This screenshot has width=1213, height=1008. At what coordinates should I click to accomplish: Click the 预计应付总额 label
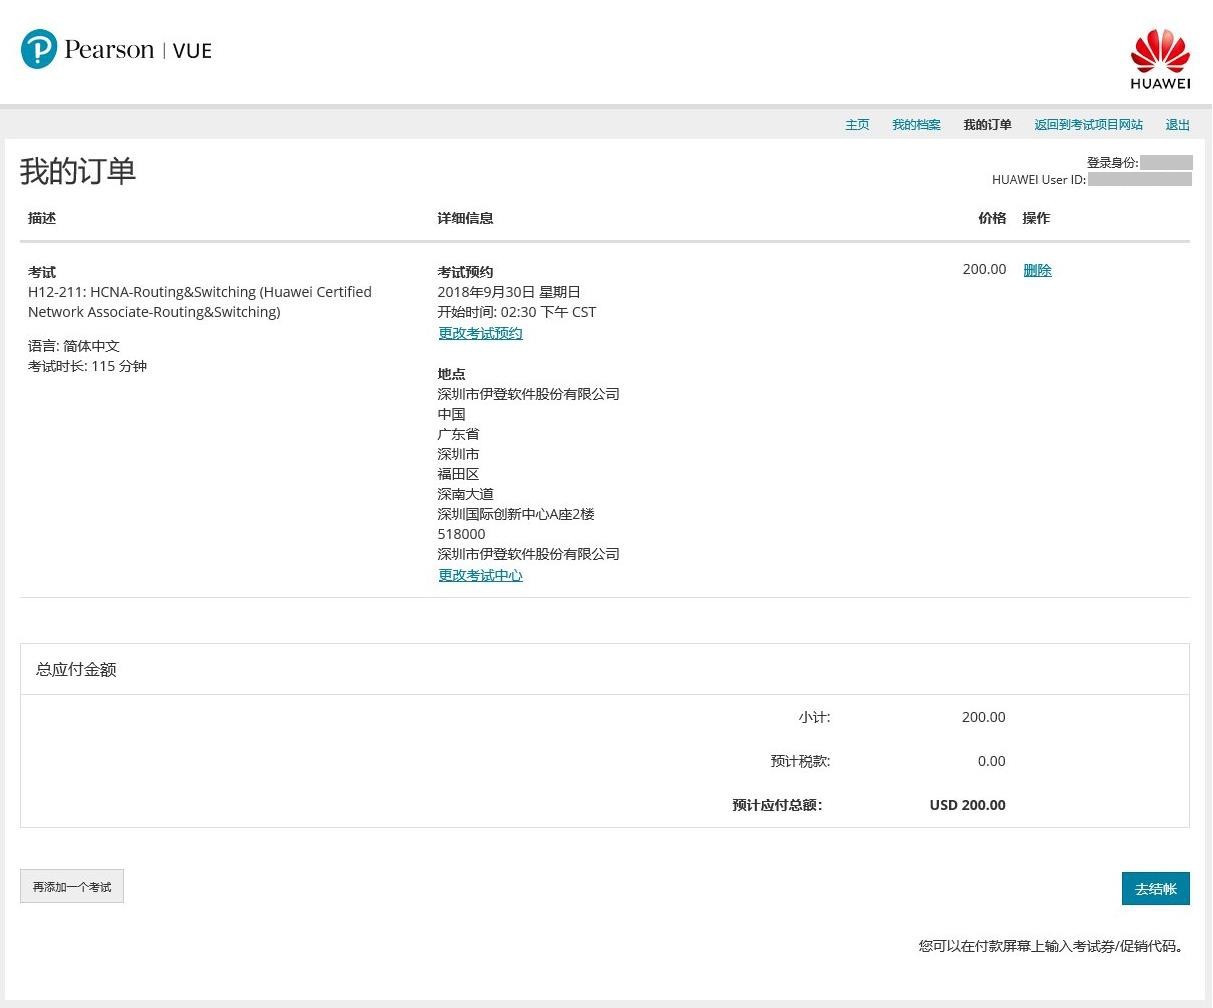point(777,805)
